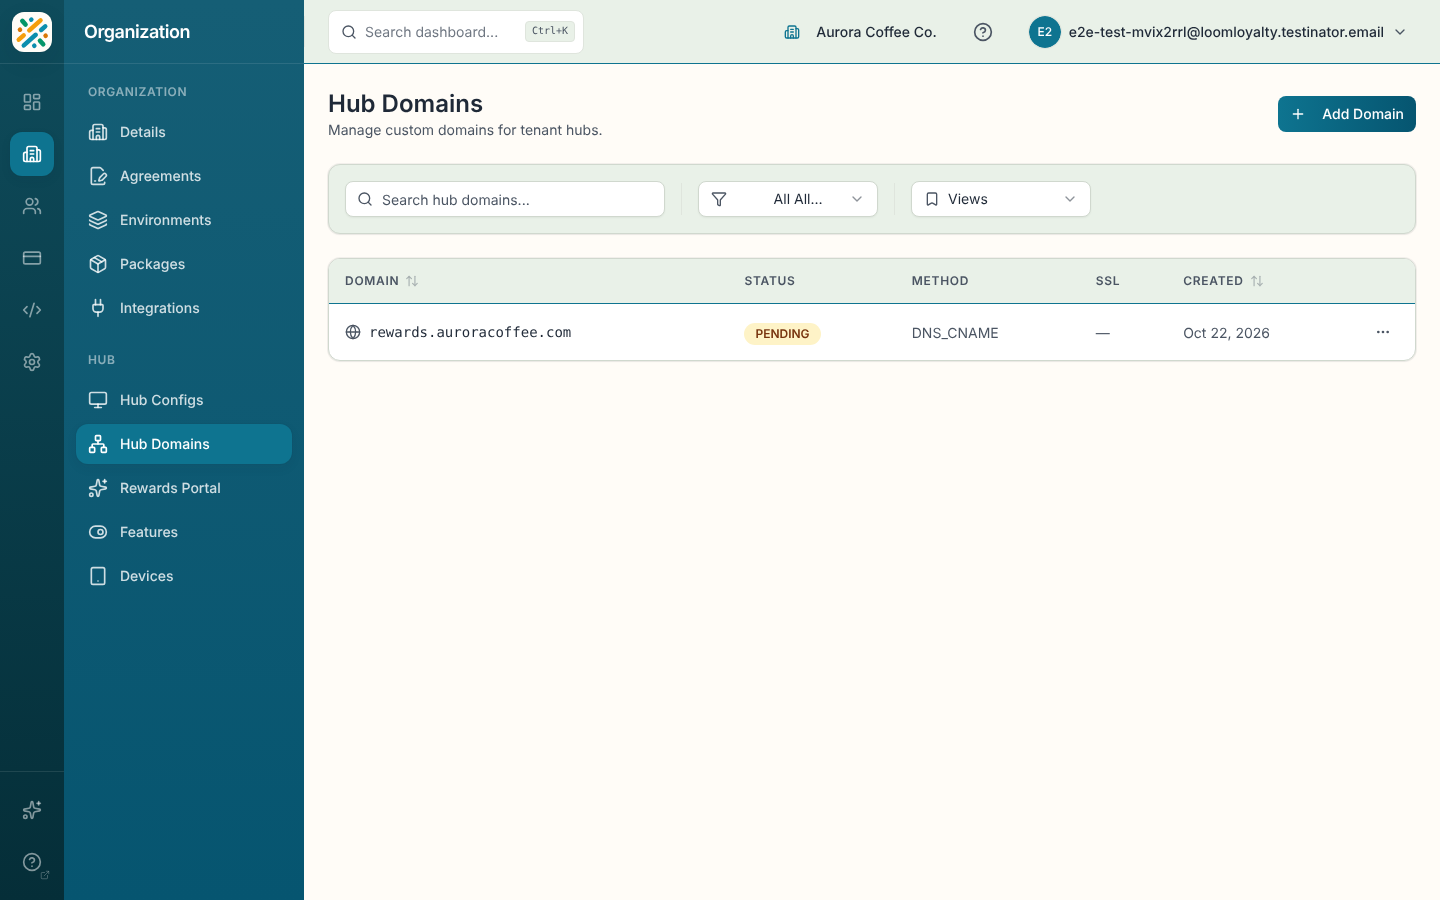Click the Aurora Coffee Co. organization name

[876, 32]
